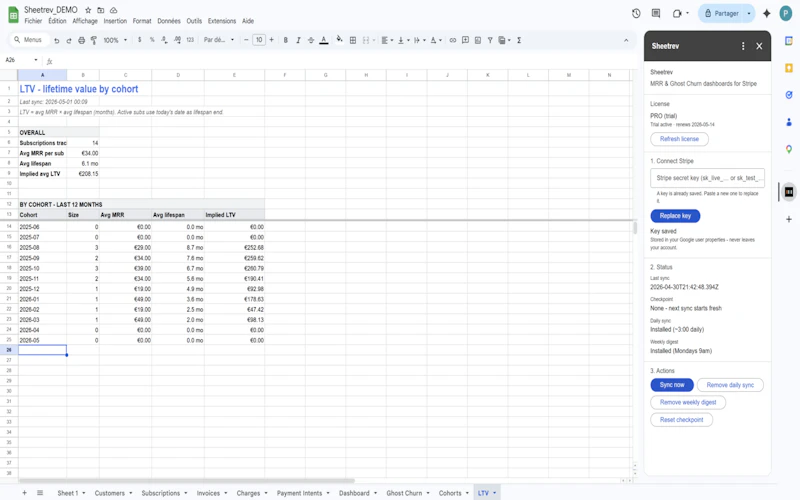The image size is (800, 500).
Task: Open the comments history icon
Action: pyautogui.click(x=656, y=14)
